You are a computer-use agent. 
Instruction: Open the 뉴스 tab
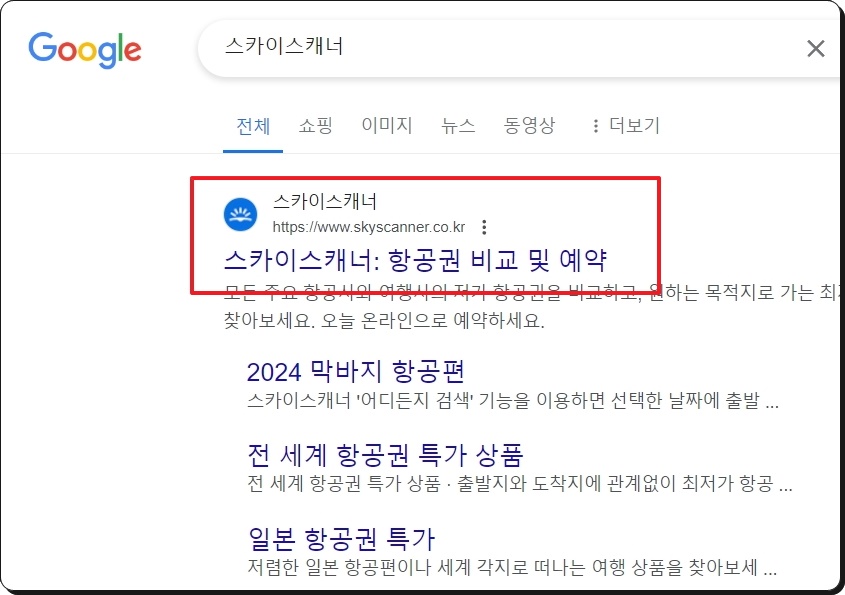point(458,125)
